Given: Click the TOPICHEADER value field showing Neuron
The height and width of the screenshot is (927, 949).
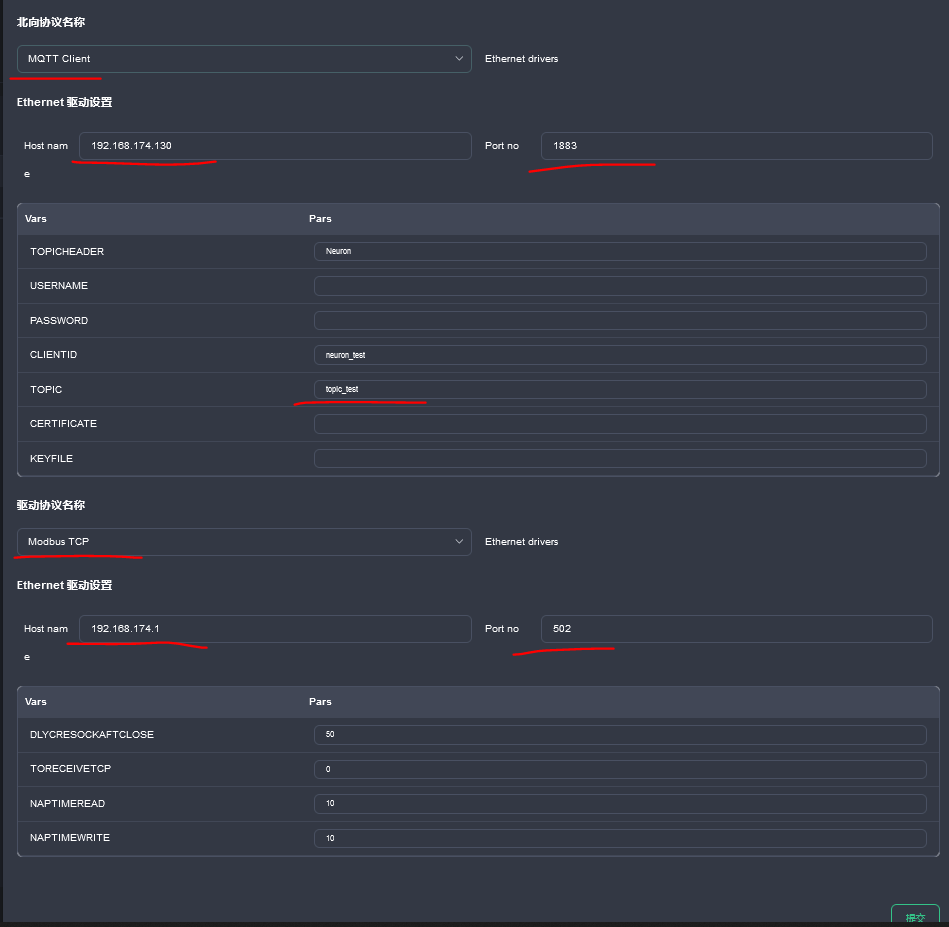Looking at the screenshot, I should 620,251.
